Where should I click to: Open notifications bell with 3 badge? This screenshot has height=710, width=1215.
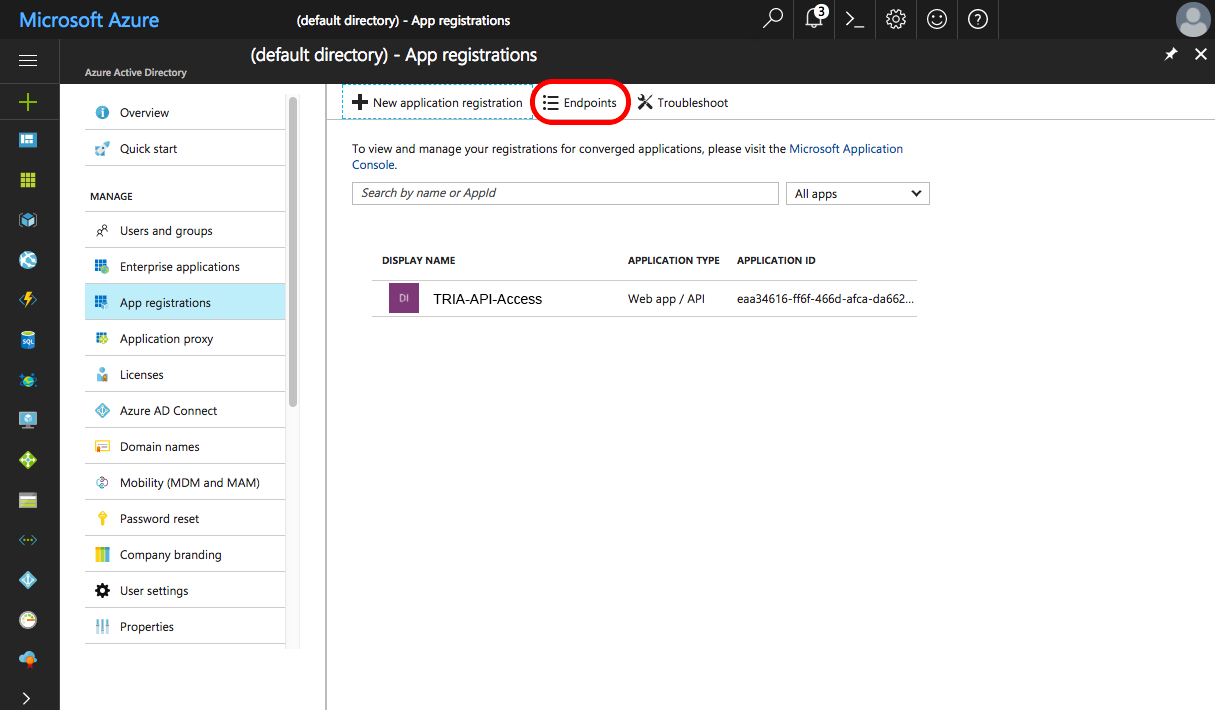pyautogui.click(x=816, y=18)
